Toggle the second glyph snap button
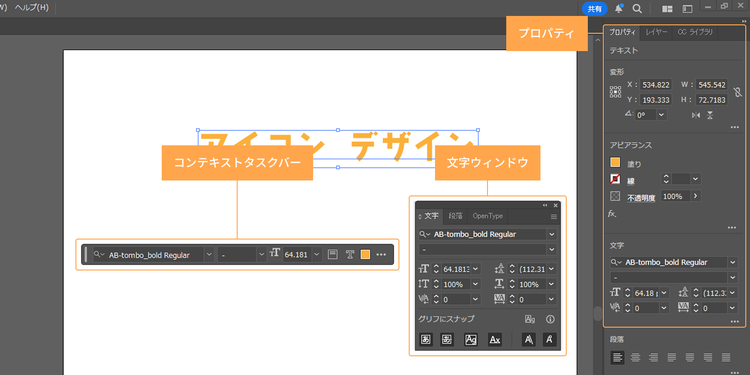Image resolution: width=750 pixels, height=375 pixels. [447, 340]
